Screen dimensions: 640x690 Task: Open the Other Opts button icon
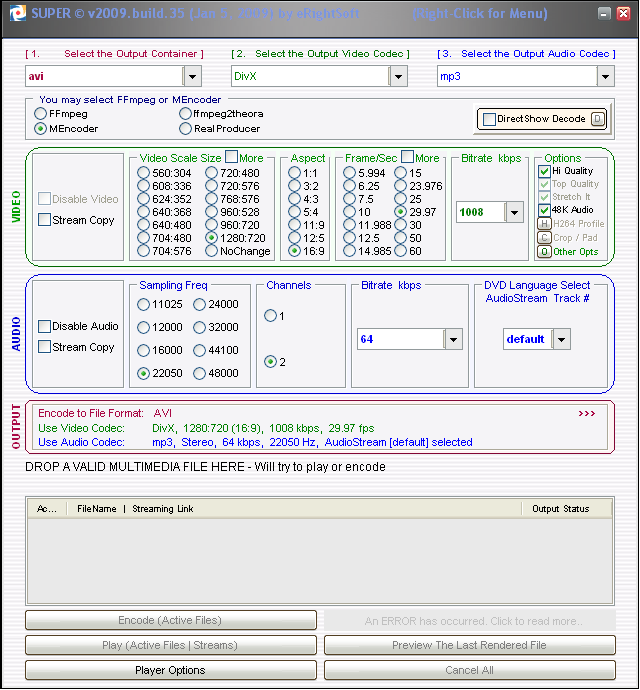coord(544,252)
